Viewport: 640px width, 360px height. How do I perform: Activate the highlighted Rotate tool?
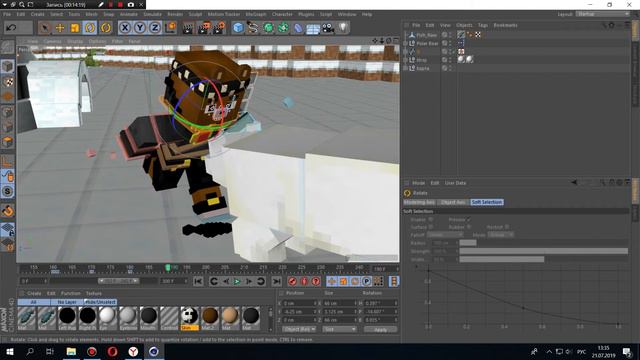tap(90, 28)
